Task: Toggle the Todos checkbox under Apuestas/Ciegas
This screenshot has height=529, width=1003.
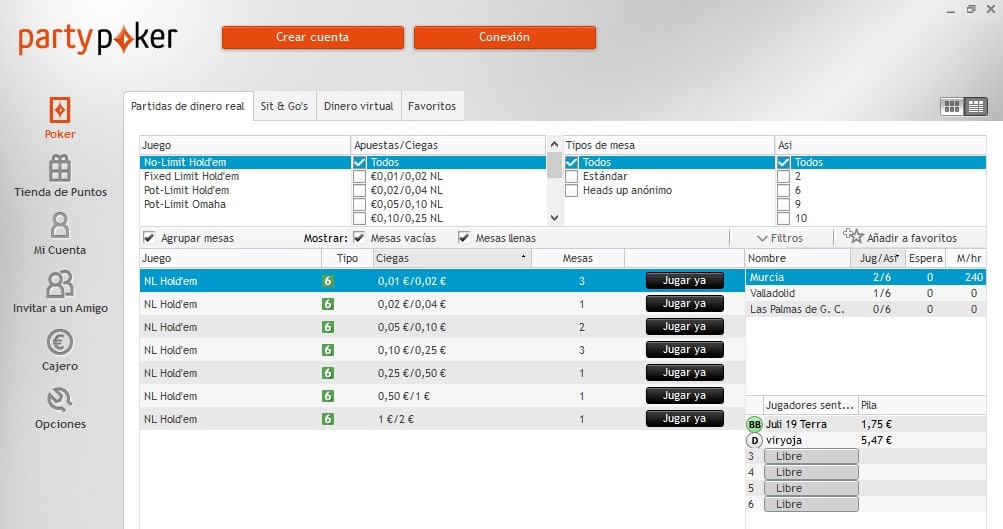Action: point(359,162)
